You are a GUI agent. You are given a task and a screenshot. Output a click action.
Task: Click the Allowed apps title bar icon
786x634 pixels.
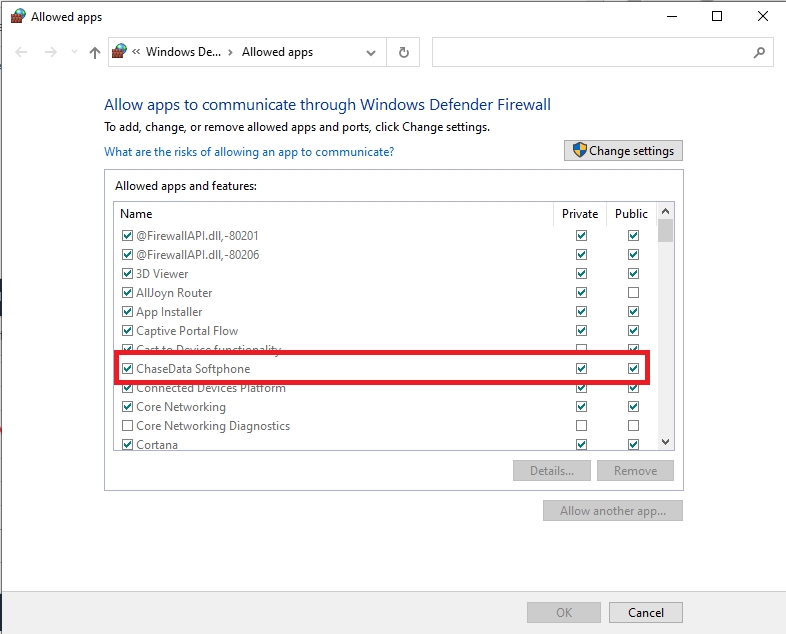19,16
